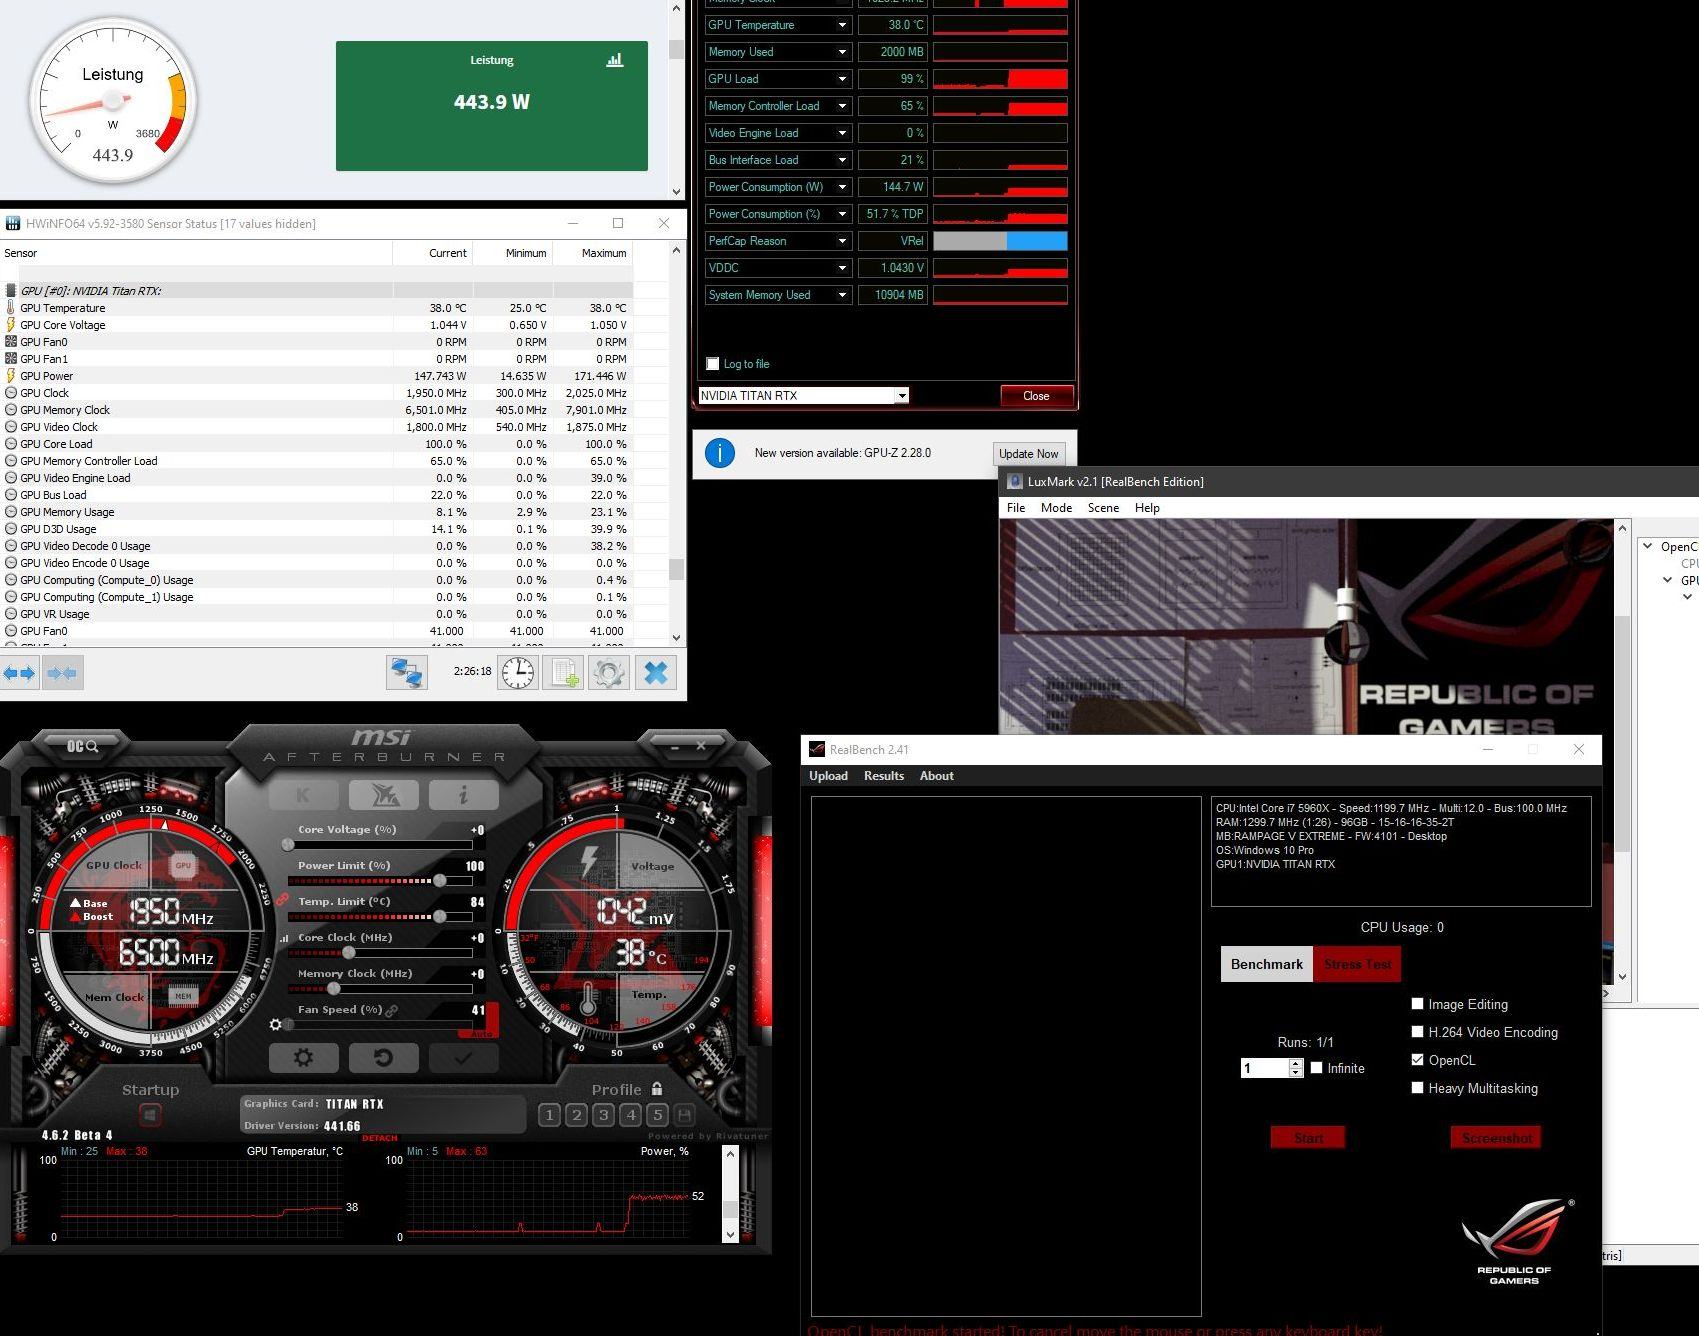The image size is (1699, 1336).
Task: Click the Screenshot button in RealBench
Action: point(1496,1137)
